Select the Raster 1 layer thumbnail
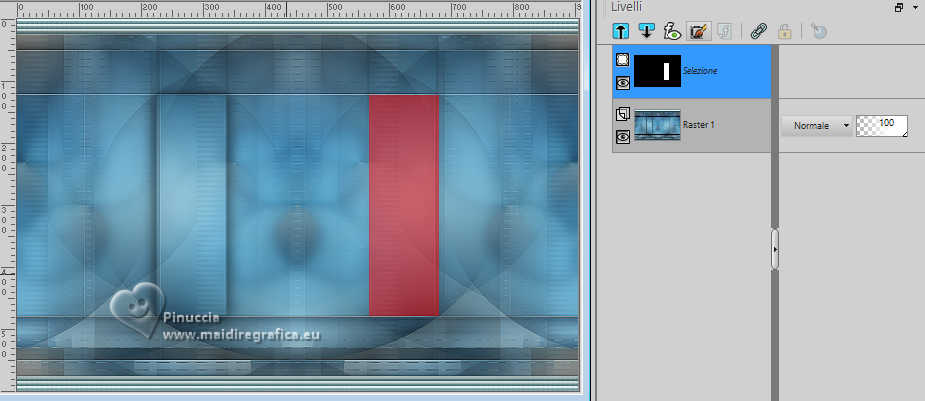925x401 pixels. [x=657, y=125]
